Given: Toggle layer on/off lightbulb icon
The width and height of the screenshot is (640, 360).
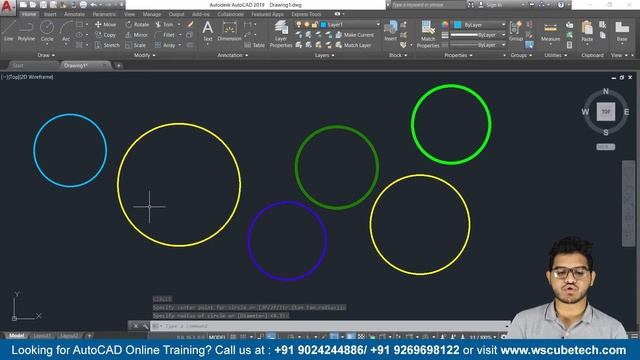Looking at the screenshot, I should pyautogui.click(x=299, y=24).
